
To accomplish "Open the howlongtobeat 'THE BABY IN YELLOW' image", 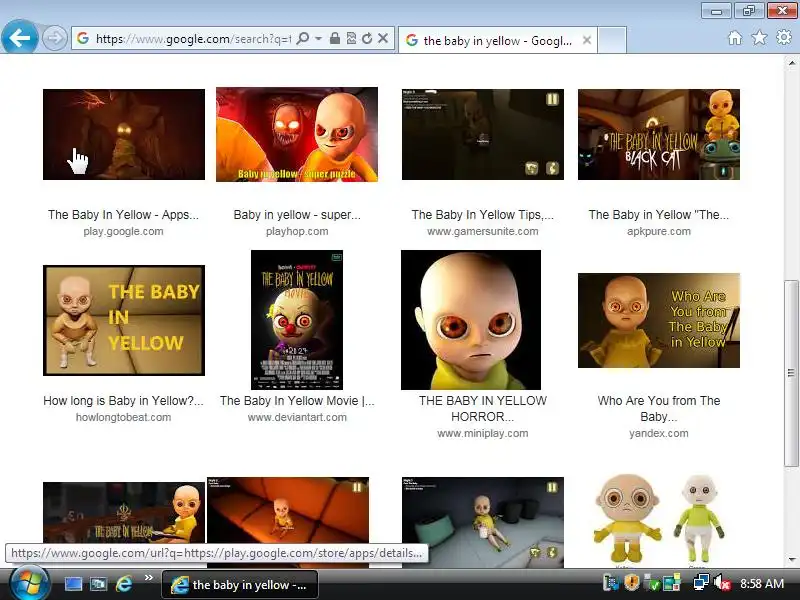I will (124, 320).
